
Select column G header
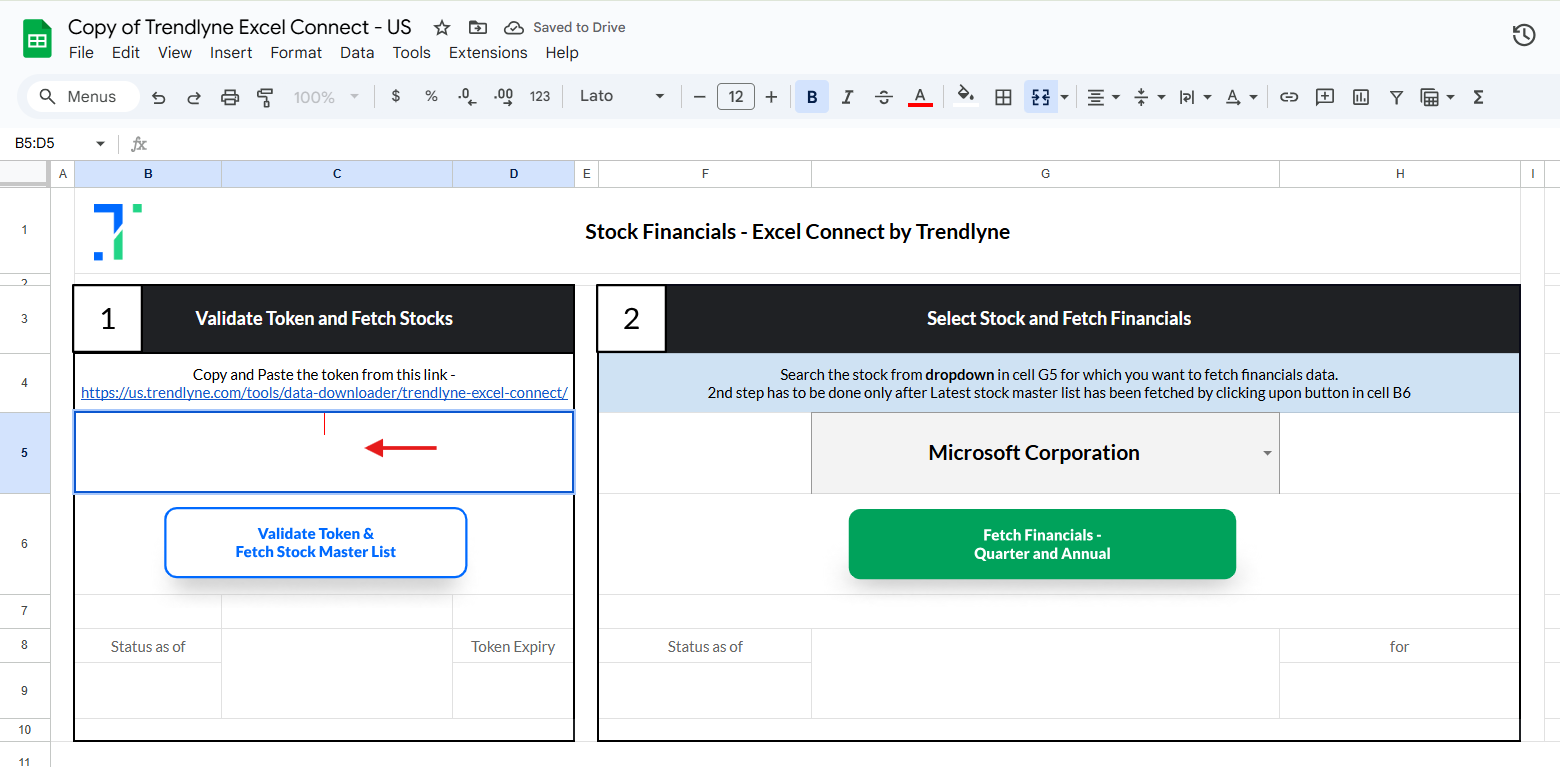[1045, 174]
